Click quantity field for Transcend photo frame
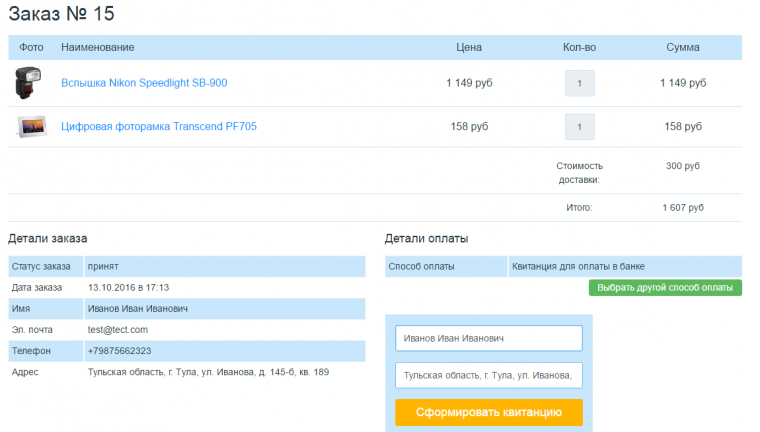Image resolution: width=760 pixels, height=432 pixels. (579, 127)
